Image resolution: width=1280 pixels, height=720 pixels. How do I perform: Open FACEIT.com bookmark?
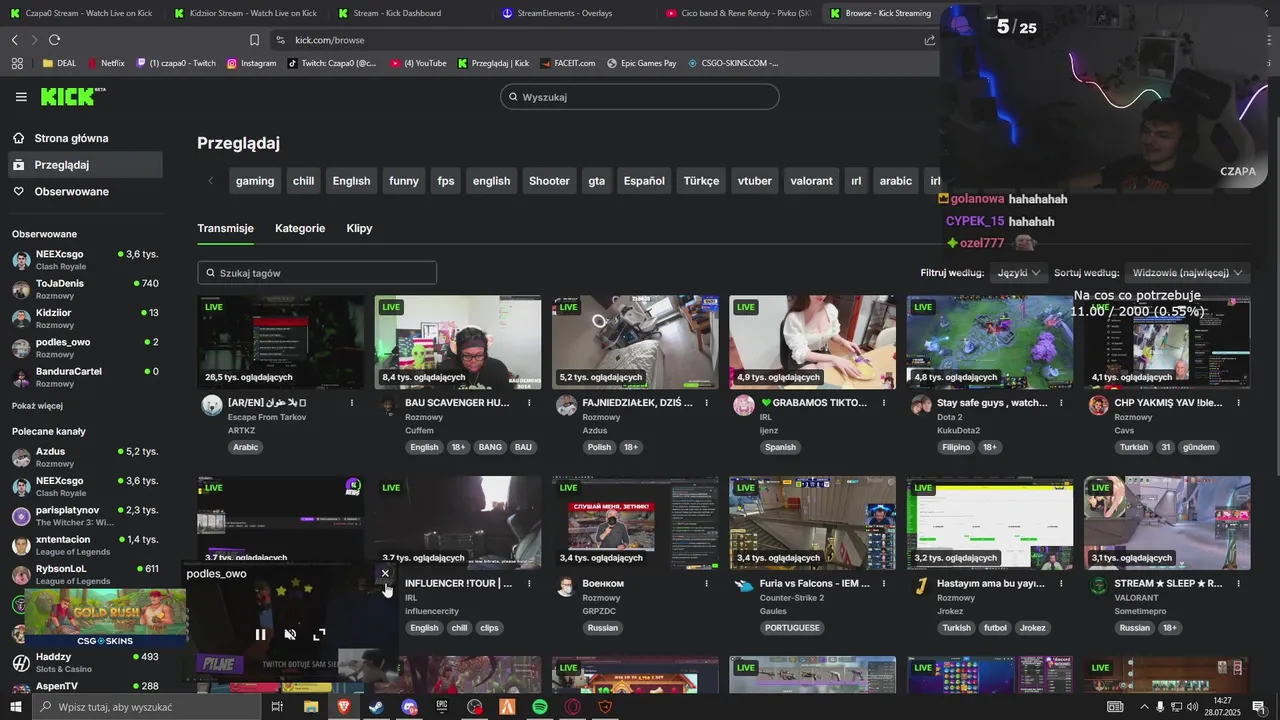click(x=567, y=63)
